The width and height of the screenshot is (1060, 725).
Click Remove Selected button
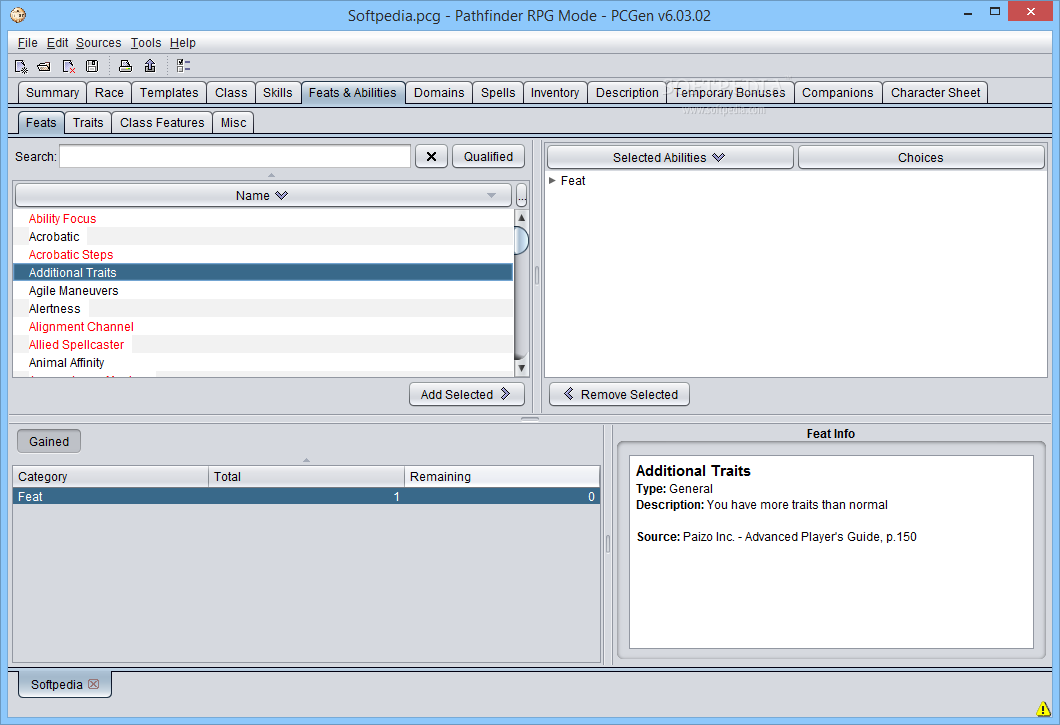click(620, 394)
